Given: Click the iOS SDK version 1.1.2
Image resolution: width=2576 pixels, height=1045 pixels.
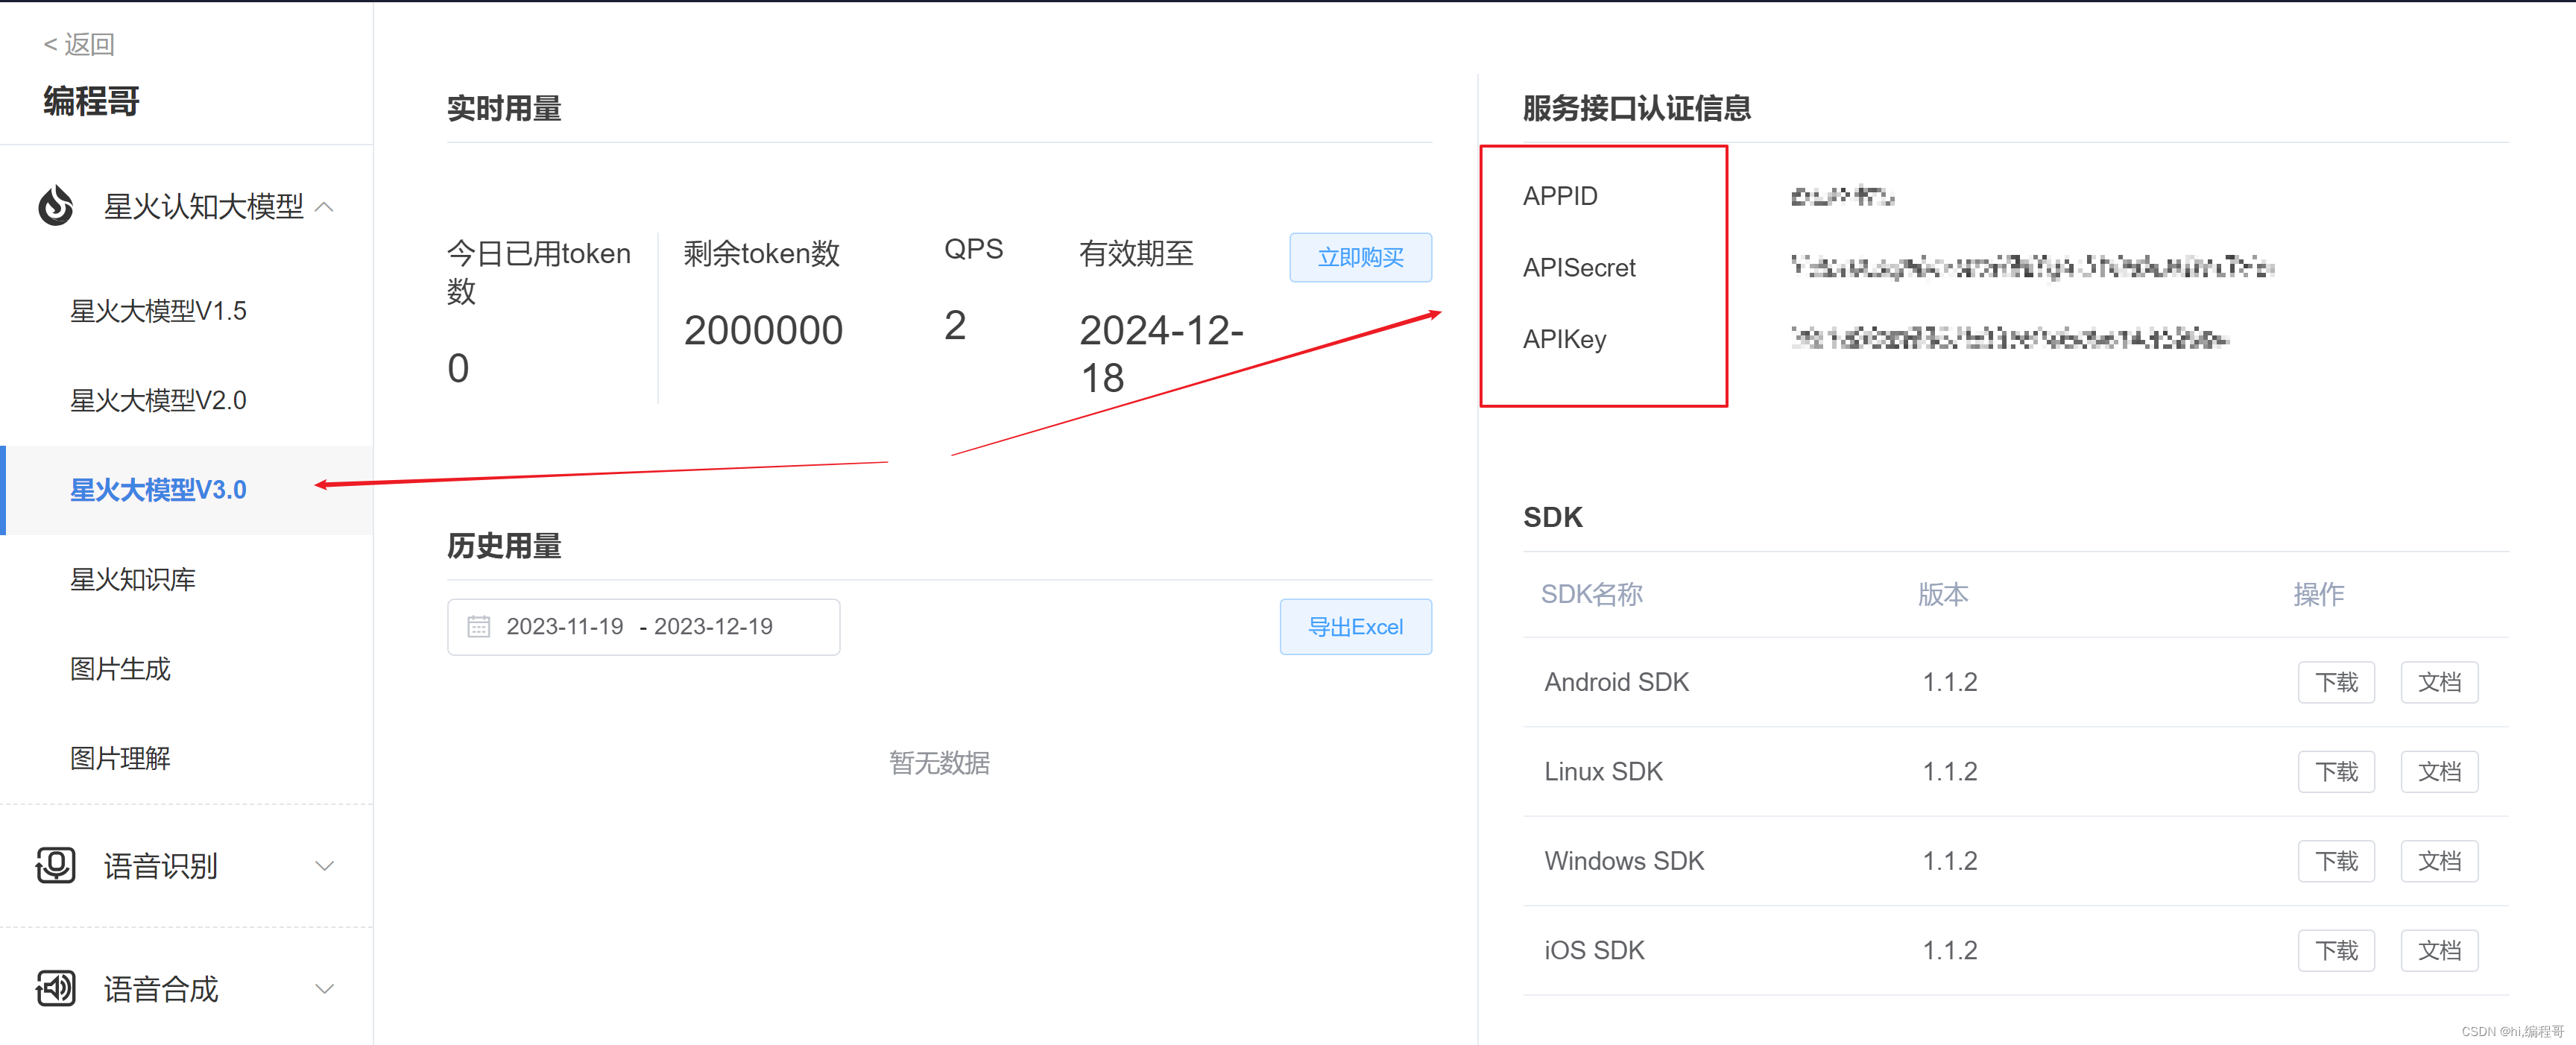Looking at the screenshot, I should (x=1950, y=950).
